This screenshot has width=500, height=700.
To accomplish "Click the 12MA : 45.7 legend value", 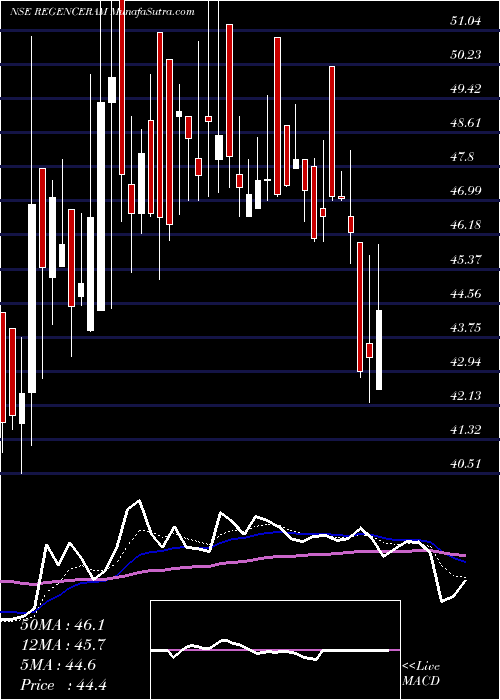I will coord(63,645).
